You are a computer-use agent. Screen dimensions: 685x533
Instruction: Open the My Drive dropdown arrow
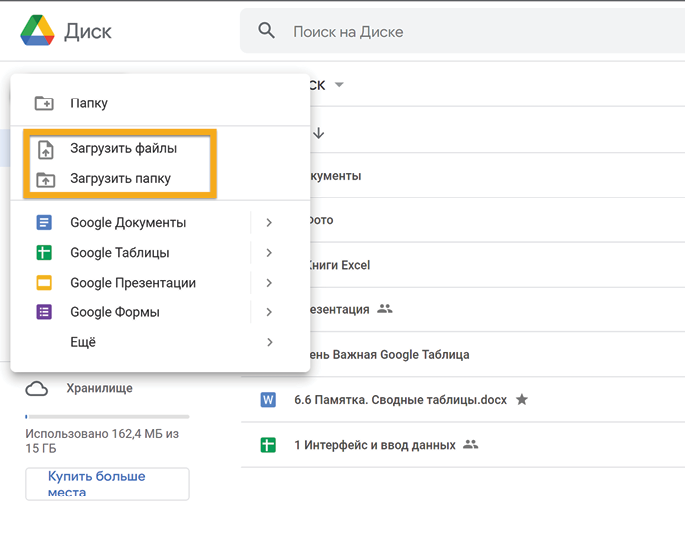tap(339, 86)
